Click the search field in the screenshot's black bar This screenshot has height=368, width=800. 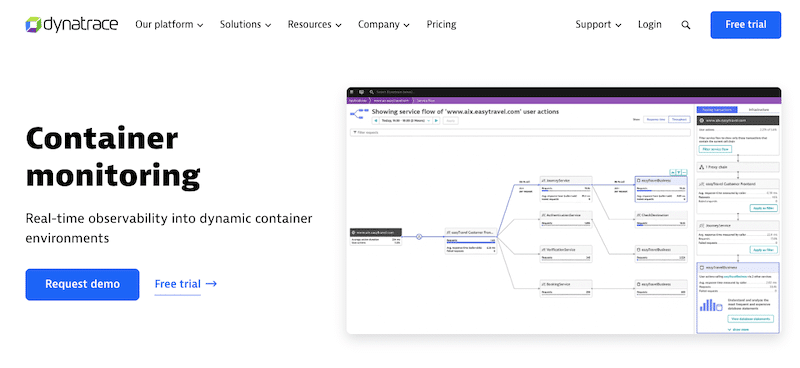395,92
